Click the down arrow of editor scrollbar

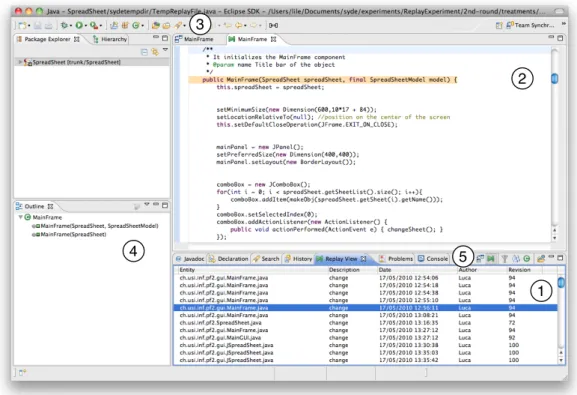point(555,238)
